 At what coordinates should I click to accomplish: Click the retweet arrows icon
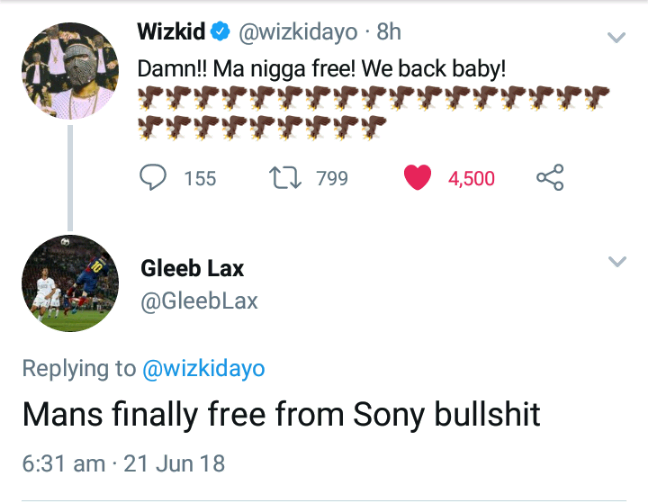(x=285, y=178)
